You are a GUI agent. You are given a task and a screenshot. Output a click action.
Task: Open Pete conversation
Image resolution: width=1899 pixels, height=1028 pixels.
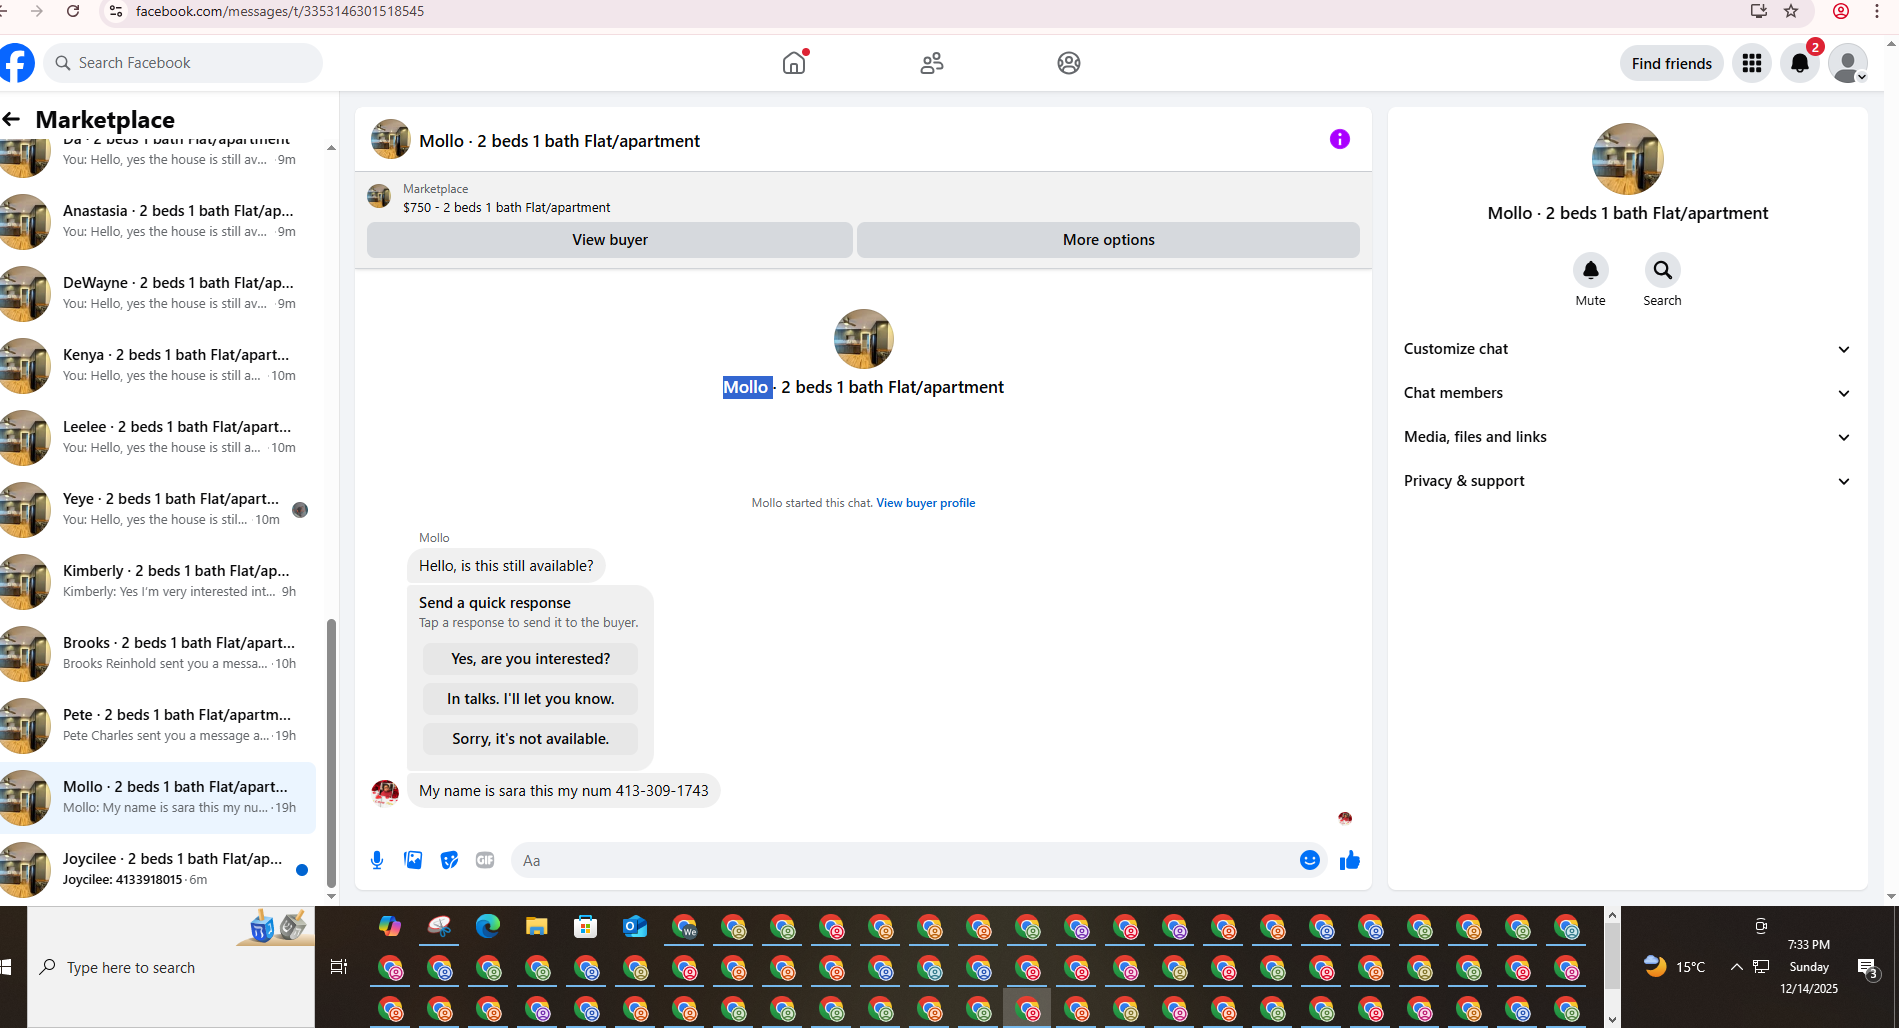coord(158,725)
